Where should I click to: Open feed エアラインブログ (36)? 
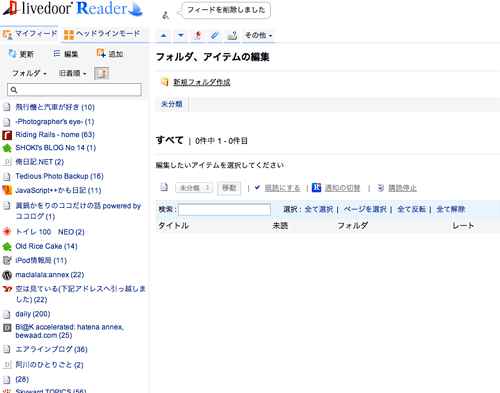51,349
